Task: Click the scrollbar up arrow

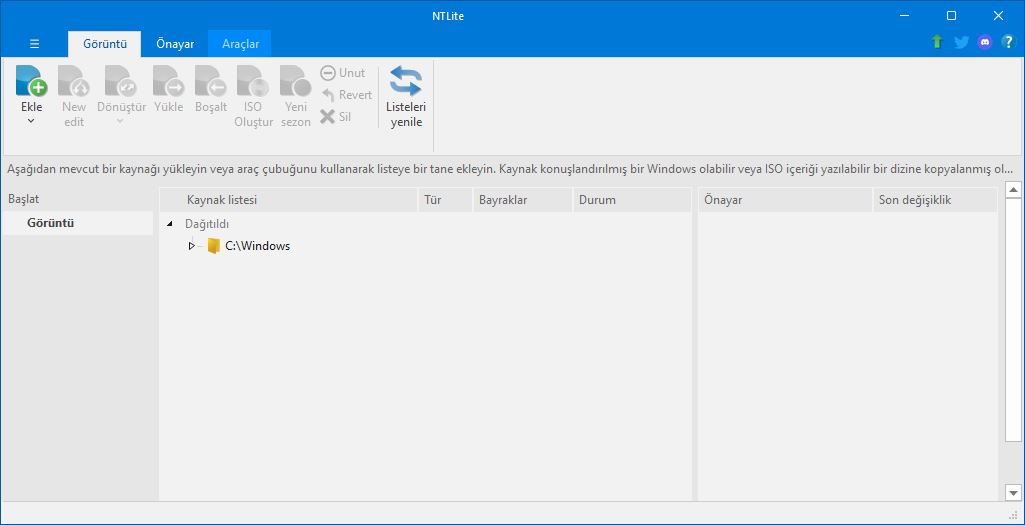Action: pos(1013,190)
